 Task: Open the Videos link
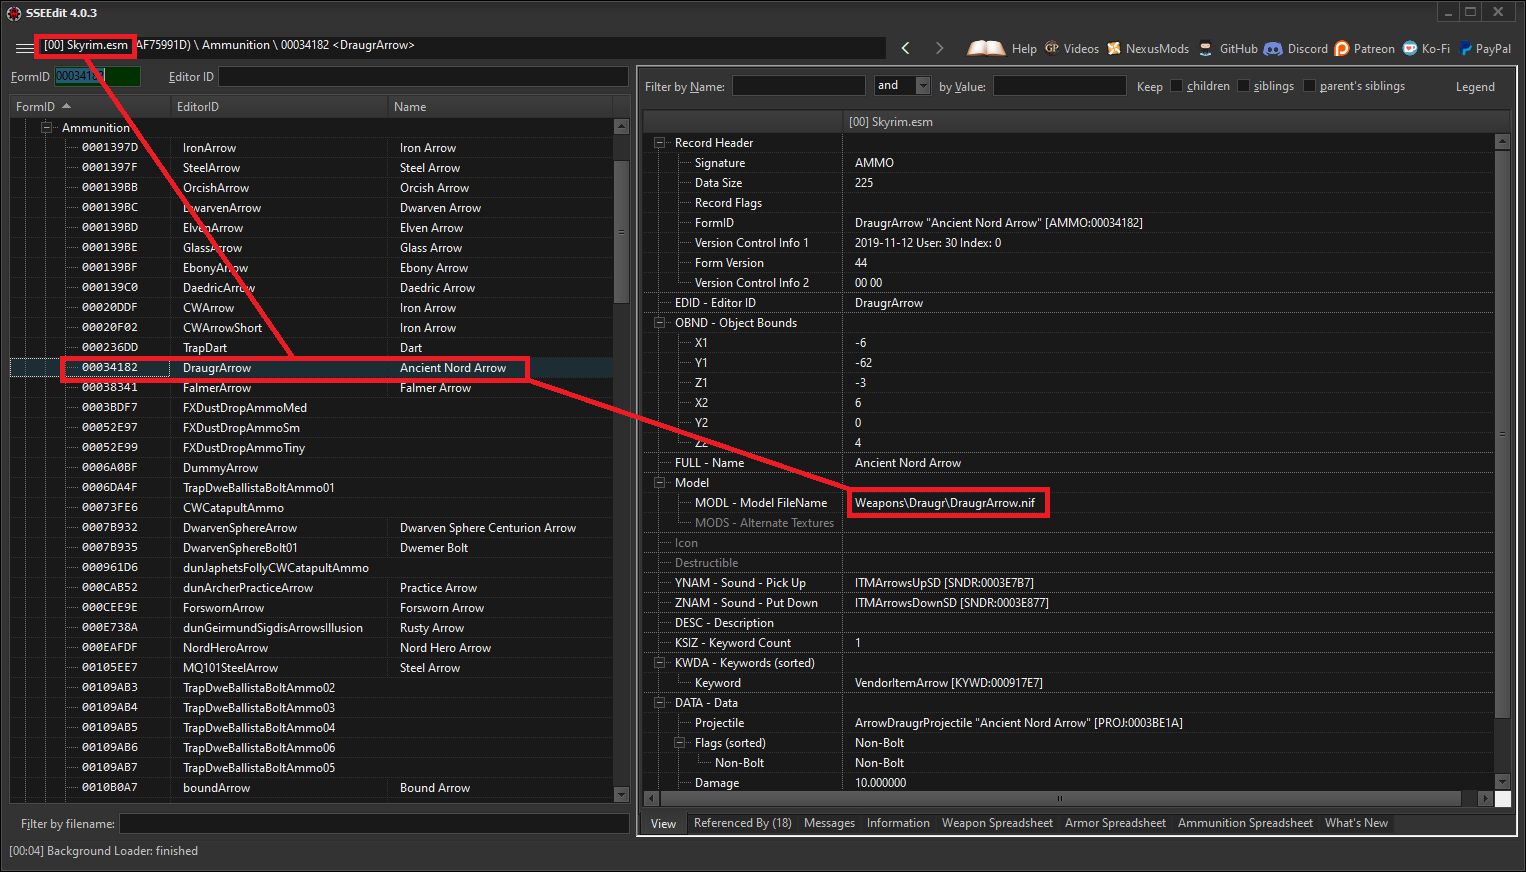[x=1072, y=48]
